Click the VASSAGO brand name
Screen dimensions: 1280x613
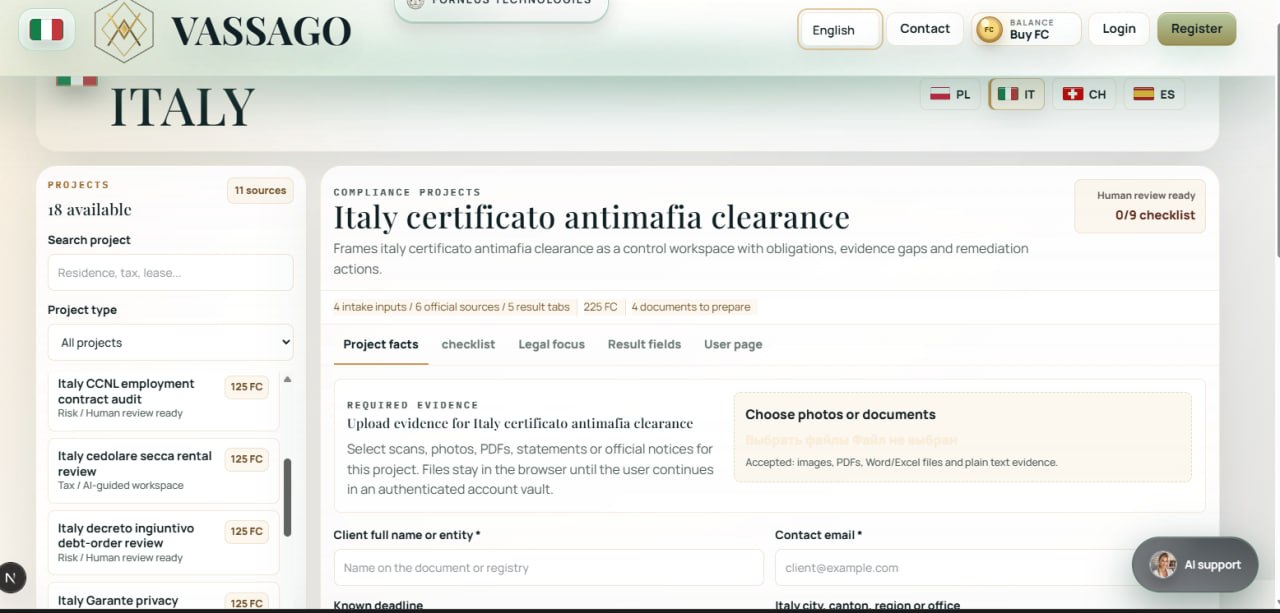261,31
